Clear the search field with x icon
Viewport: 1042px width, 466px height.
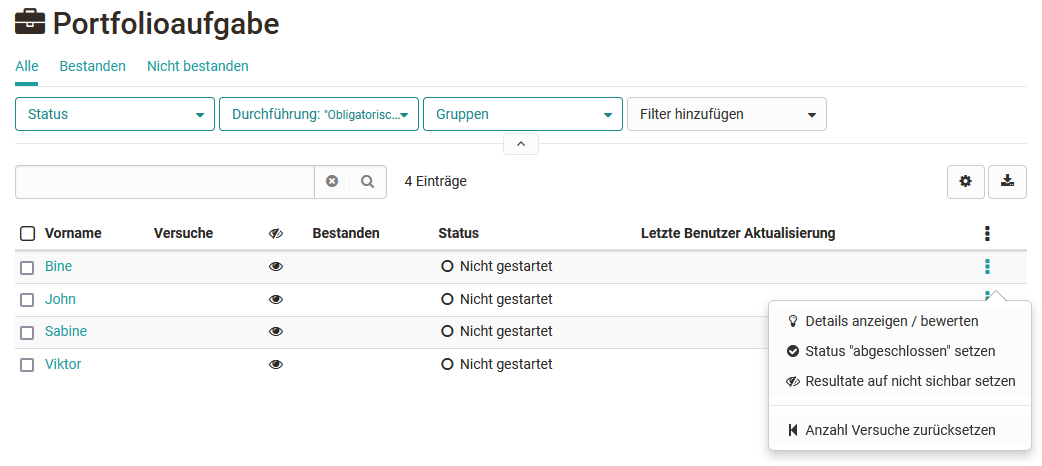(x=332, y=182)
